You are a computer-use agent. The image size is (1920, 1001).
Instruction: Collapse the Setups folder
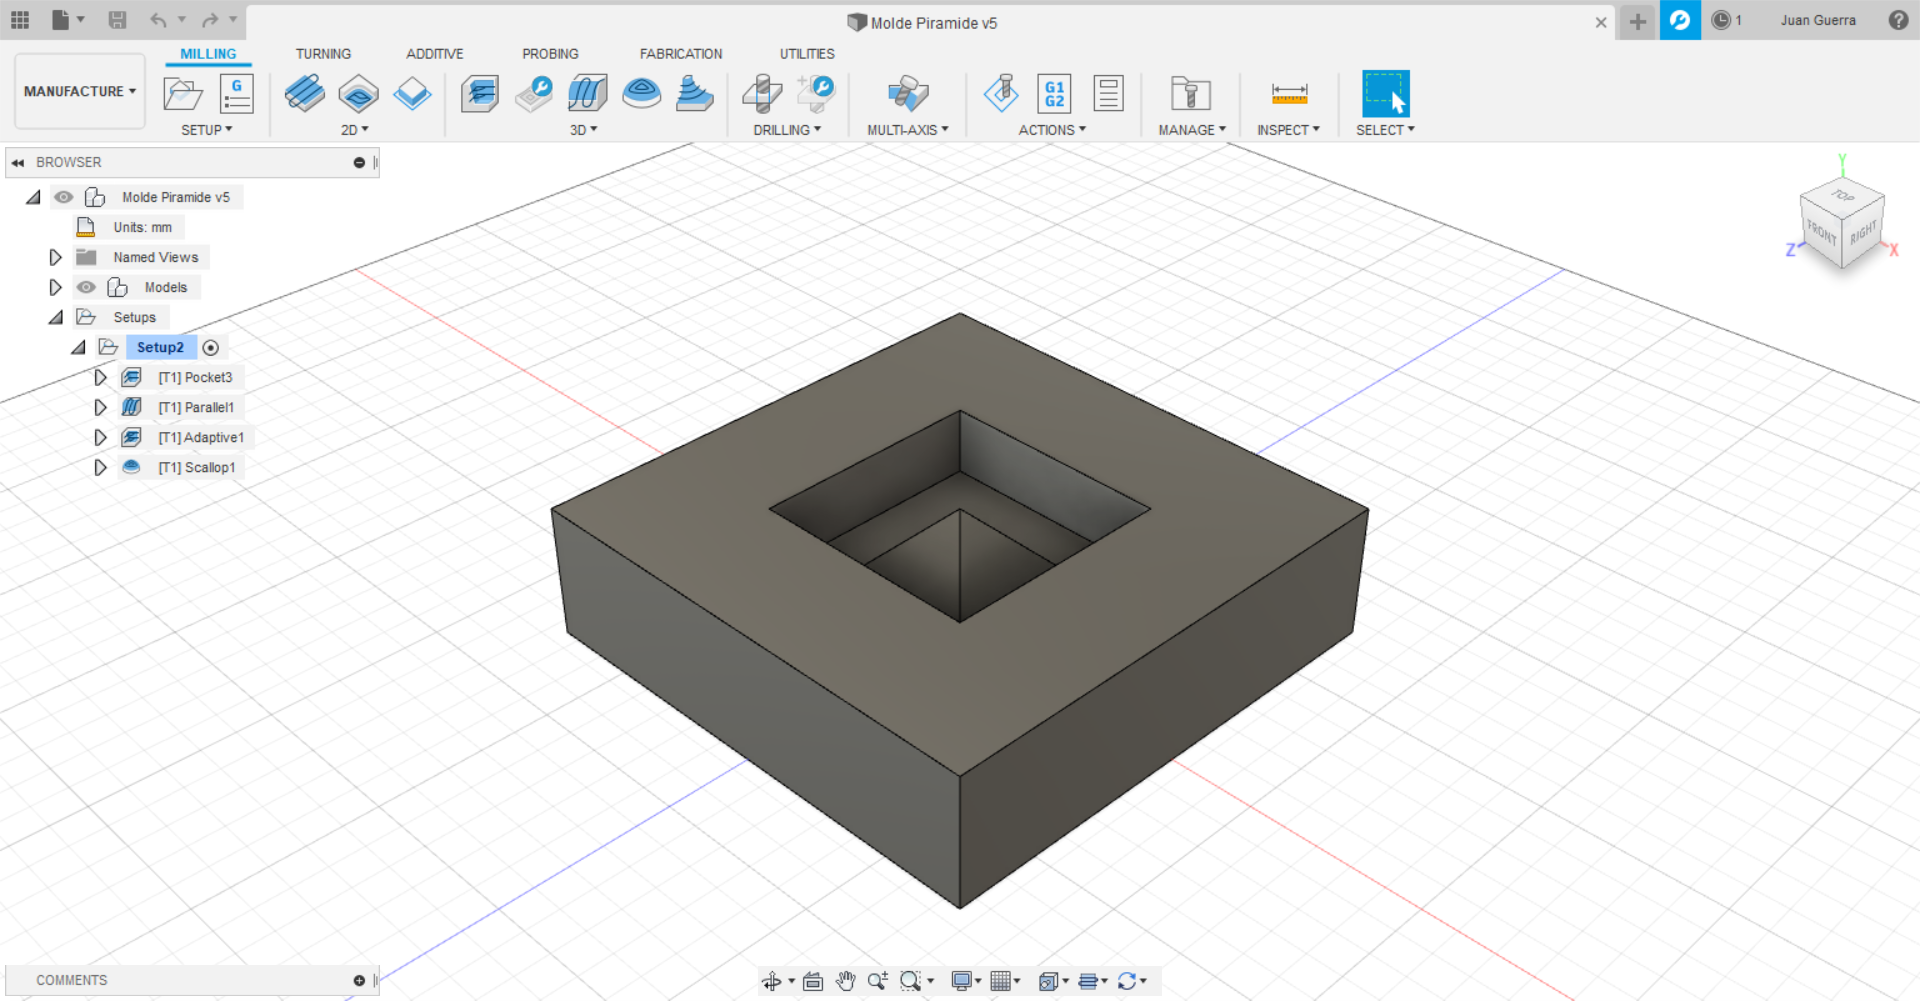[56, 318]
